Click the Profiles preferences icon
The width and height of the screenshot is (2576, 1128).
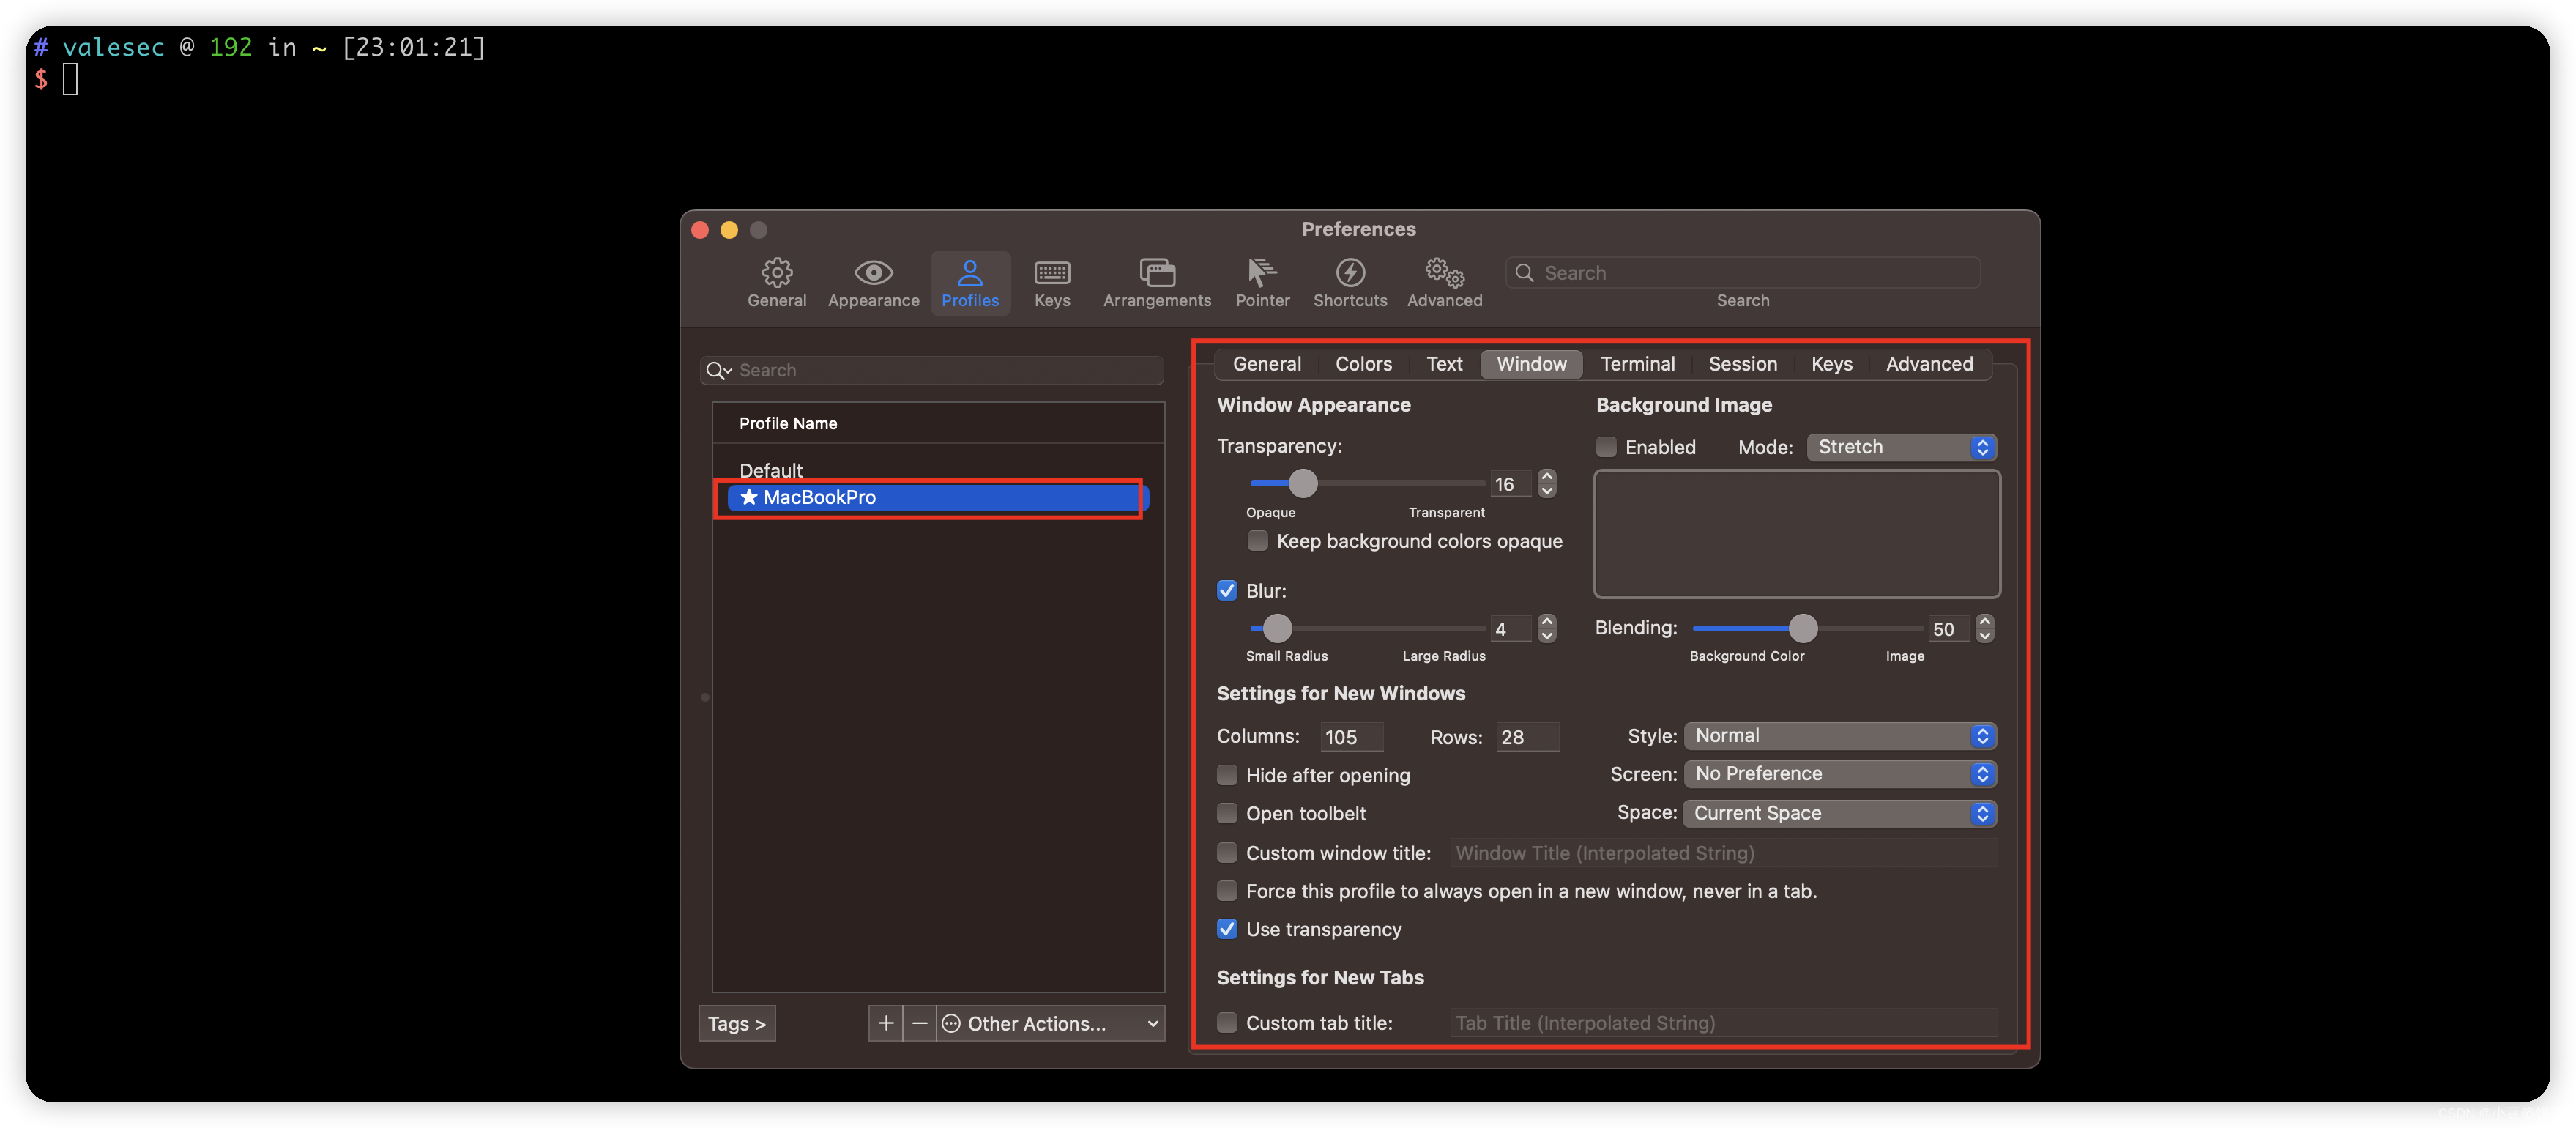click(x=969, y=280)
